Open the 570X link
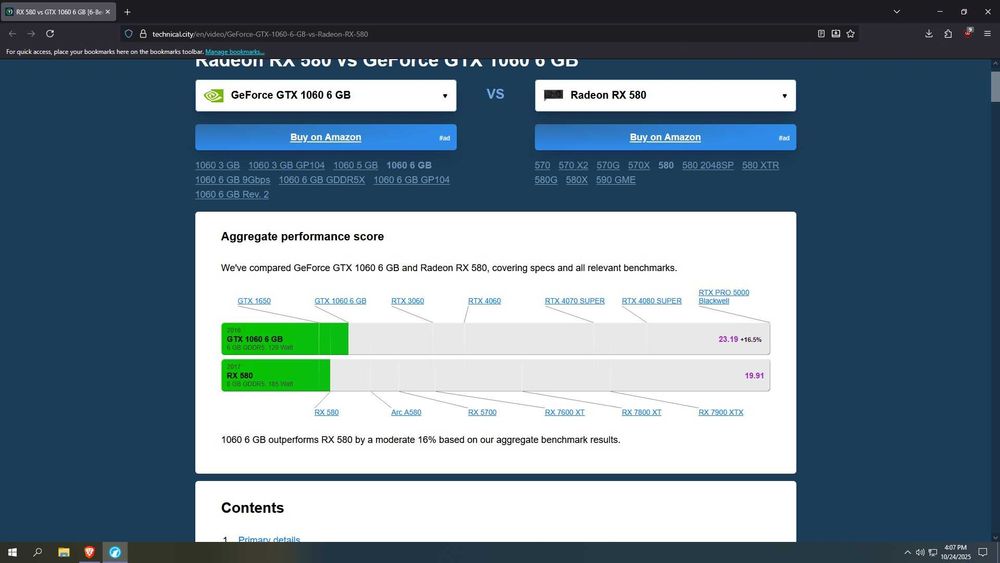1000x563 pixels. click(x=638, y=165)
